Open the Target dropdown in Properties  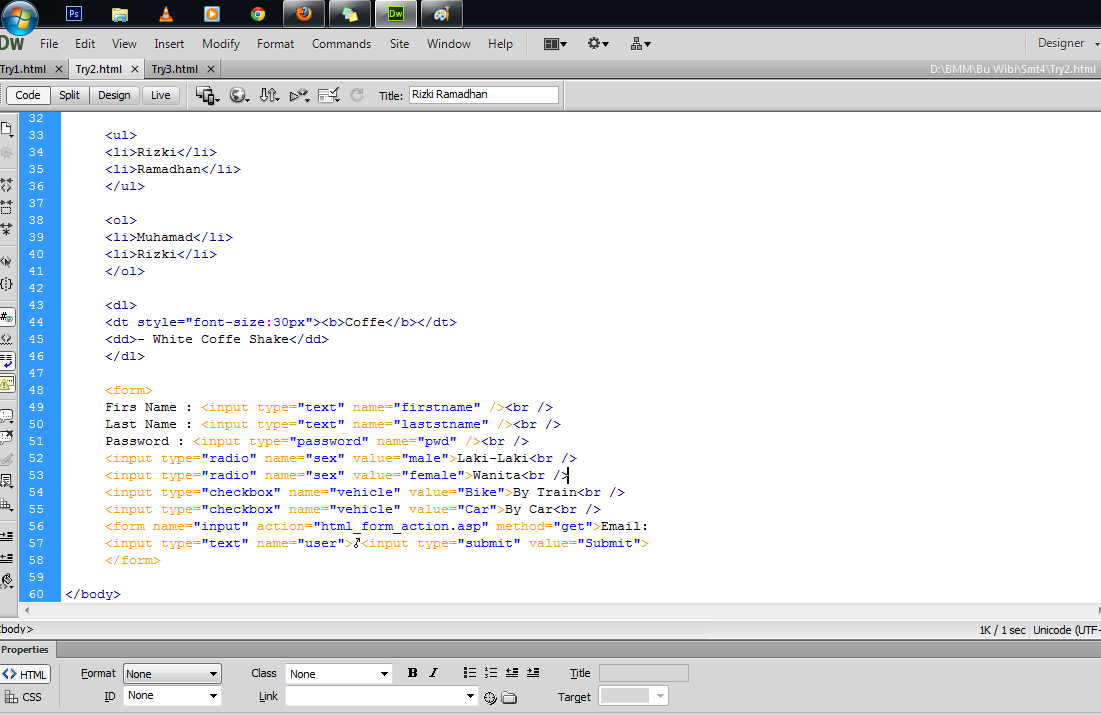tap(633, 696)
